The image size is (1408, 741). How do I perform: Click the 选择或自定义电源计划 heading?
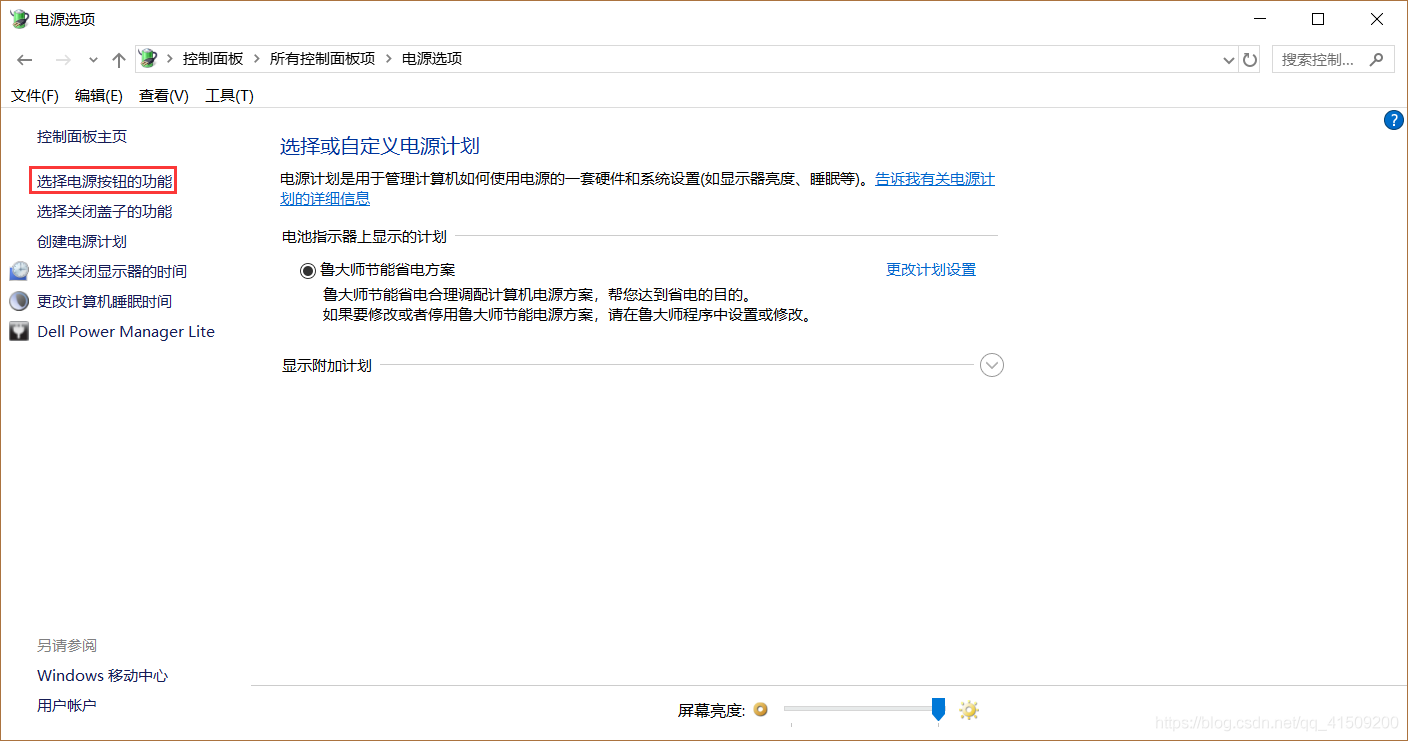[380, 146]
